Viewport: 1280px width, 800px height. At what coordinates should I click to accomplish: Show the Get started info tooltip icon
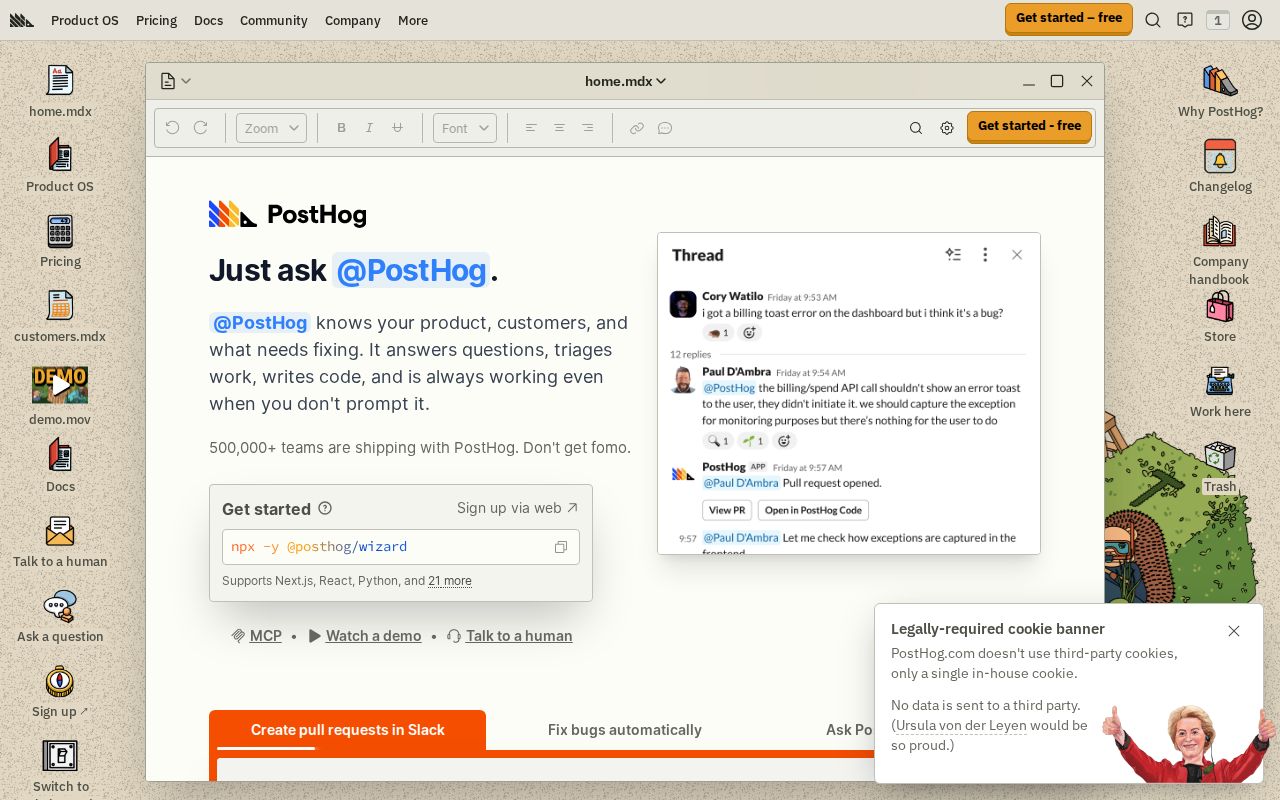pos(325,508)
